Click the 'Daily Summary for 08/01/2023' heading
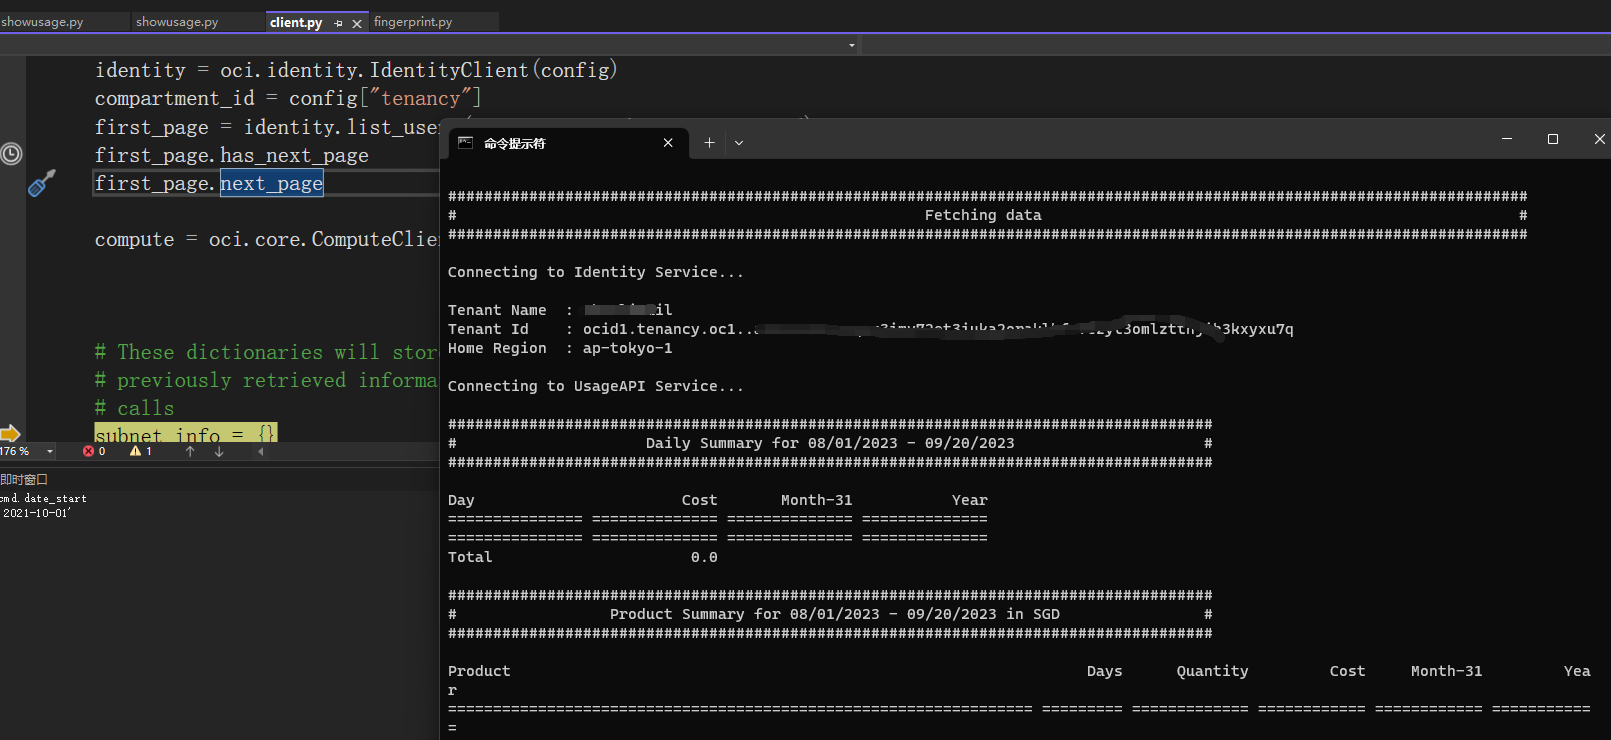1611x740 pixels. click(x=830, y=443)
